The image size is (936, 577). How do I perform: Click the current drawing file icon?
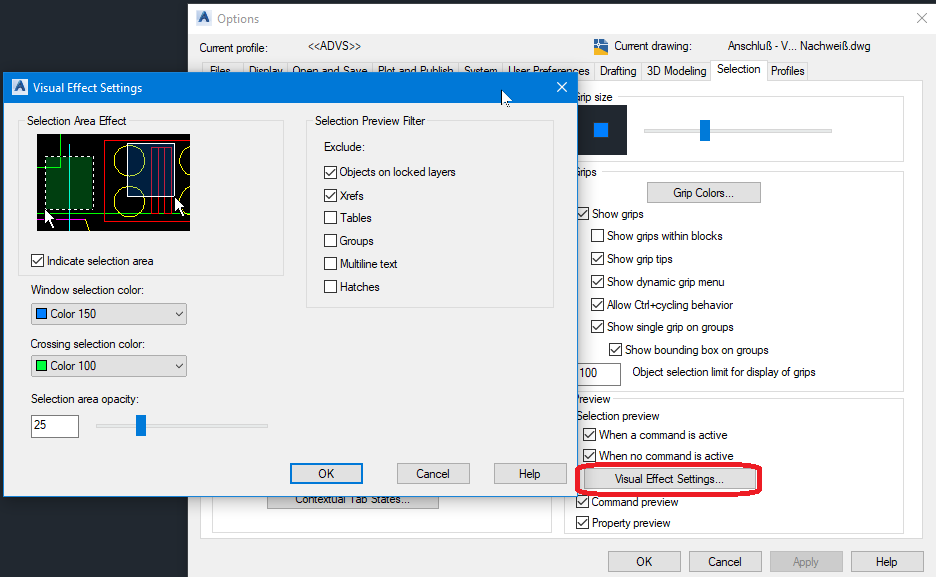(x=601, y=46)
